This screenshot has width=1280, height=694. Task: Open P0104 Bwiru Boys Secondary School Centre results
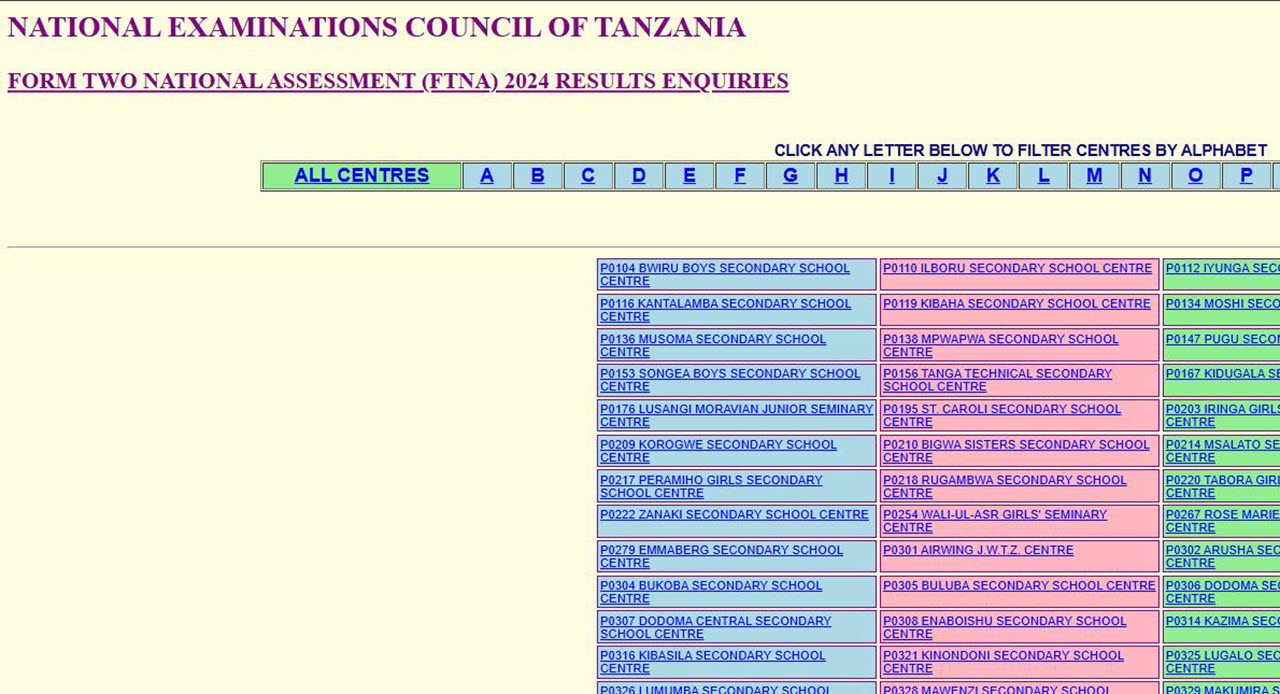pos(723,275)
